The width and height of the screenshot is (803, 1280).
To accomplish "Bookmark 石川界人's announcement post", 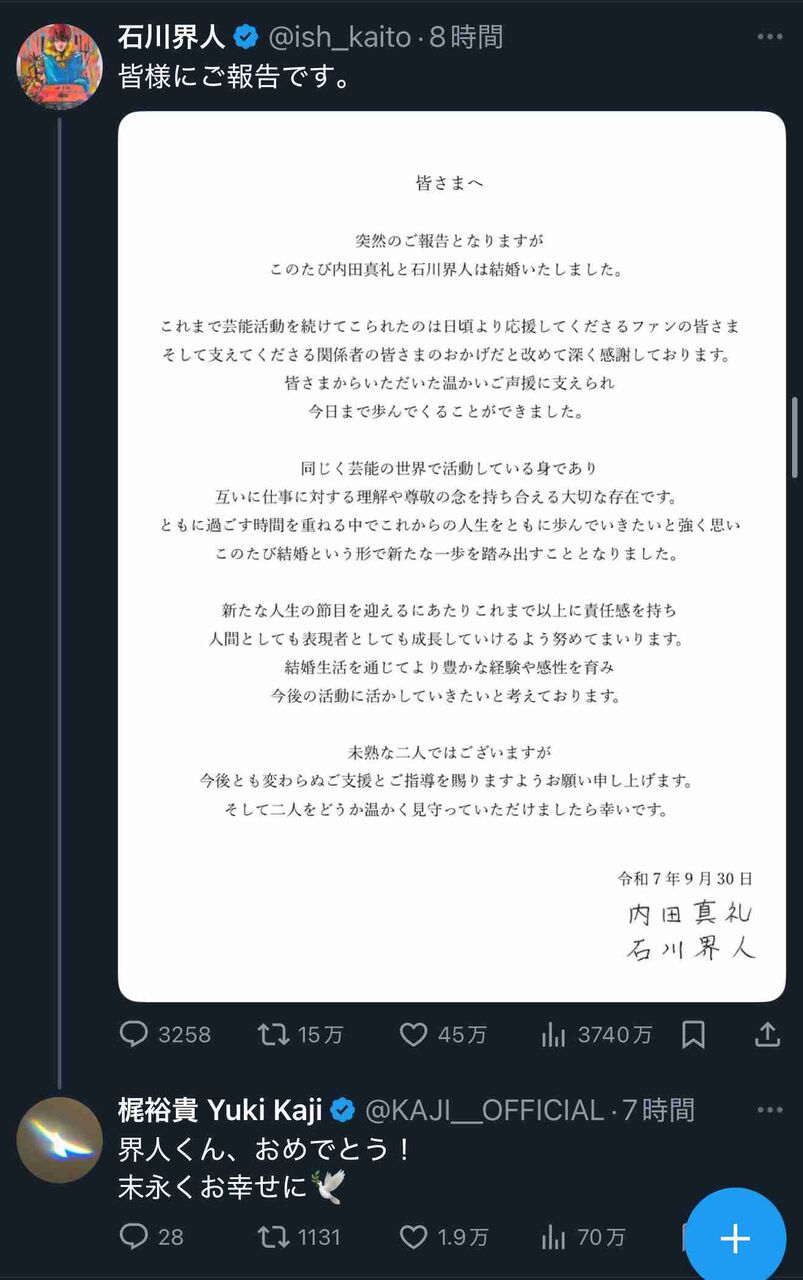I will [693, 1034].
